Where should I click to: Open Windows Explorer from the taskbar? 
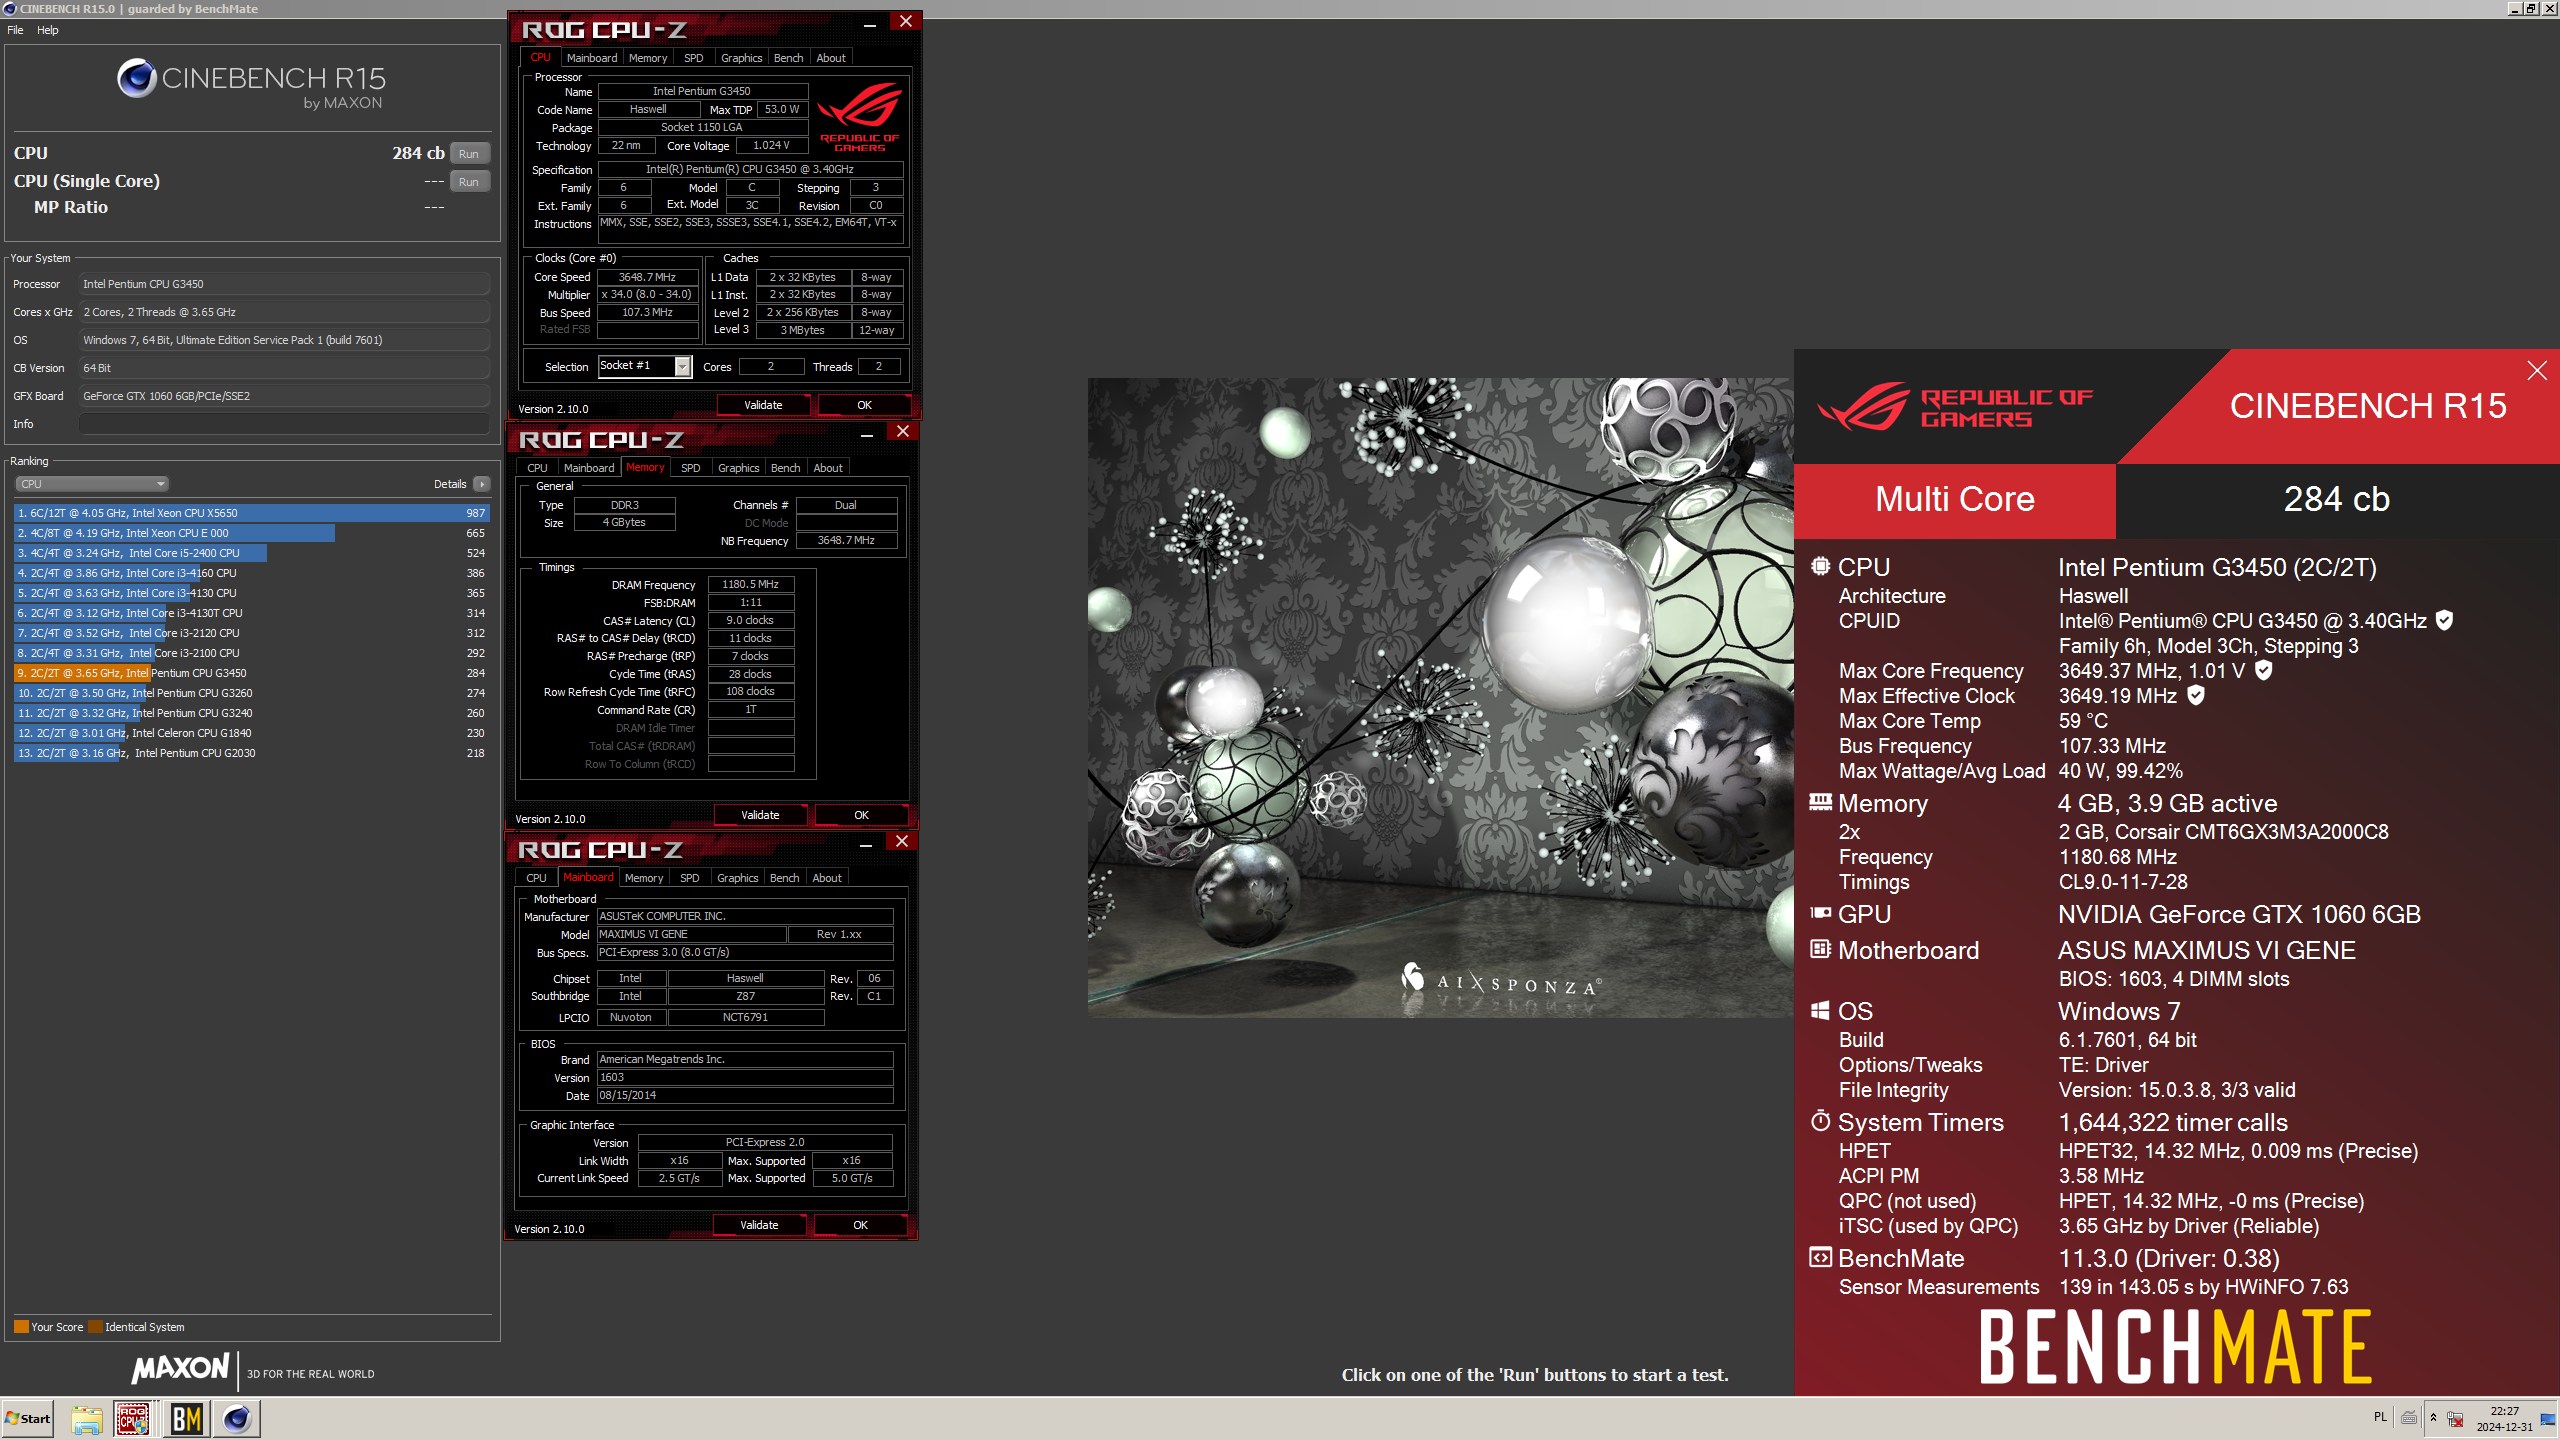pyautogui.click(x=87, y=1418)
